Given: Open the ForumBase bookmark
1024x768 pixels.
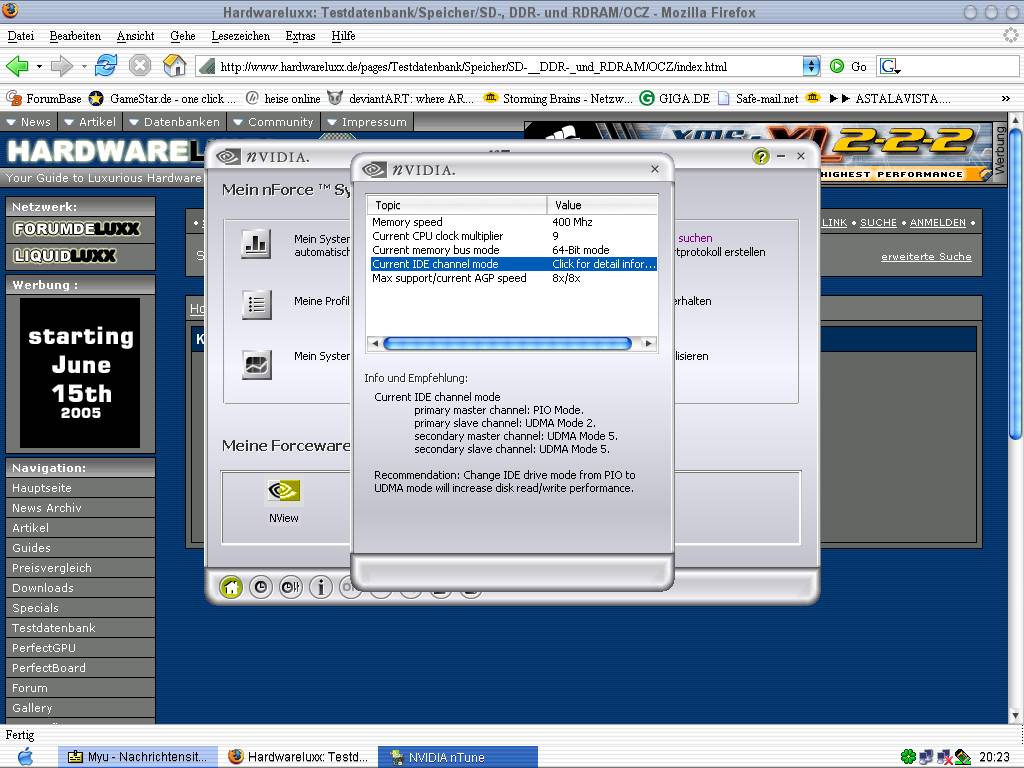Looking at the screenshot, I should click(x=44, y=99).
